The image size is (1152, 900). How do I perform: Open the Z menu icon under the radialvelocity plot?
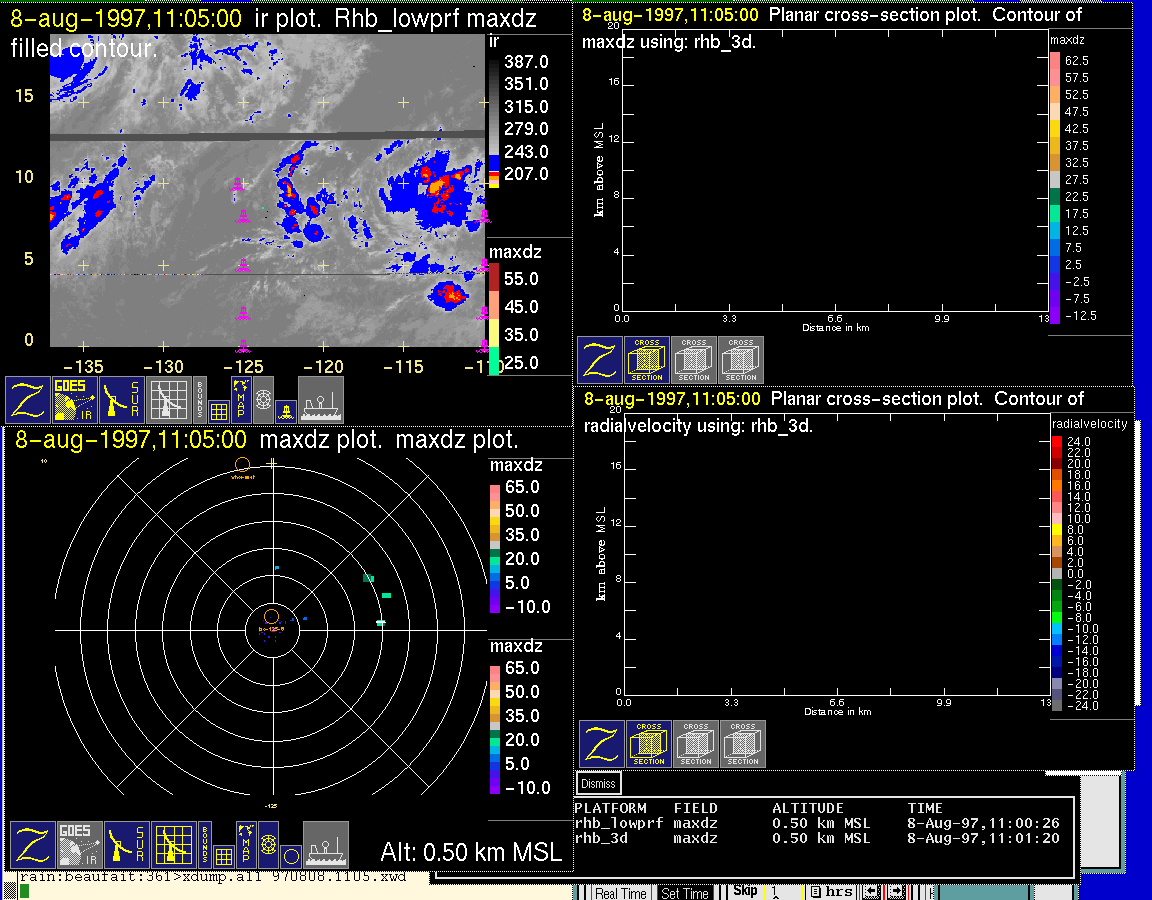(602, 744)
